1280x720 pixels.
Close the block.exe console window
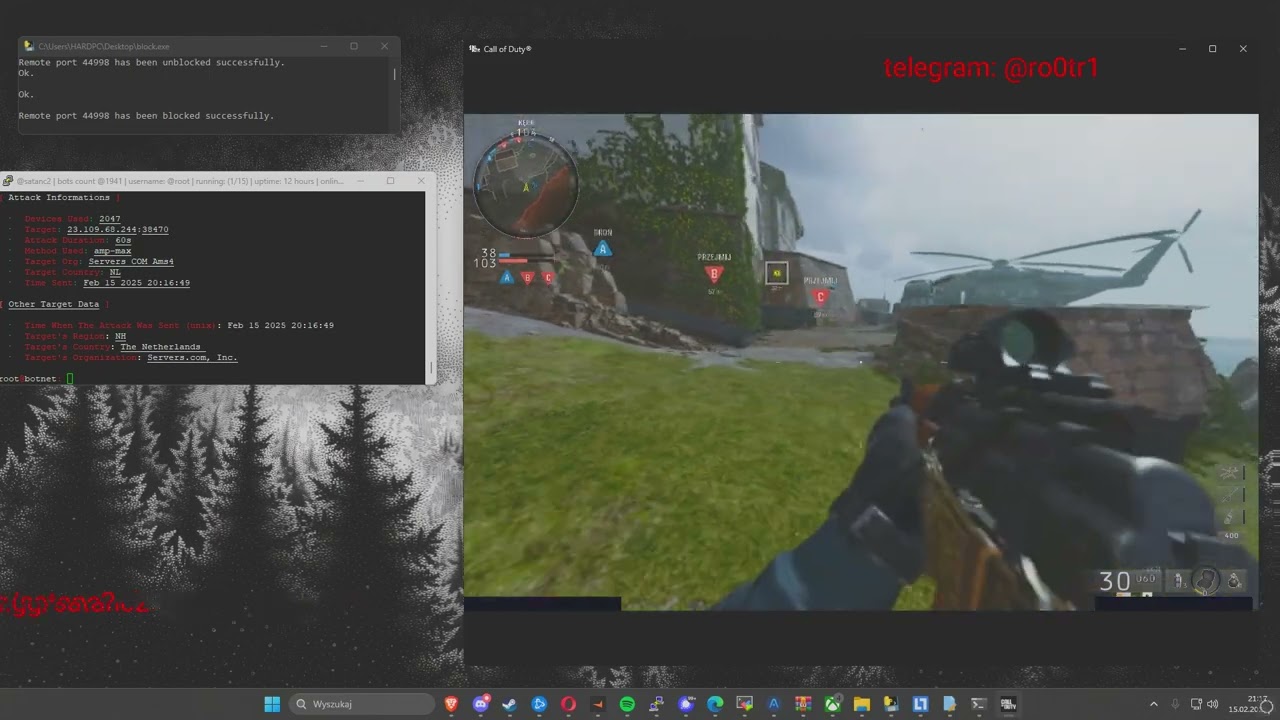384,46
